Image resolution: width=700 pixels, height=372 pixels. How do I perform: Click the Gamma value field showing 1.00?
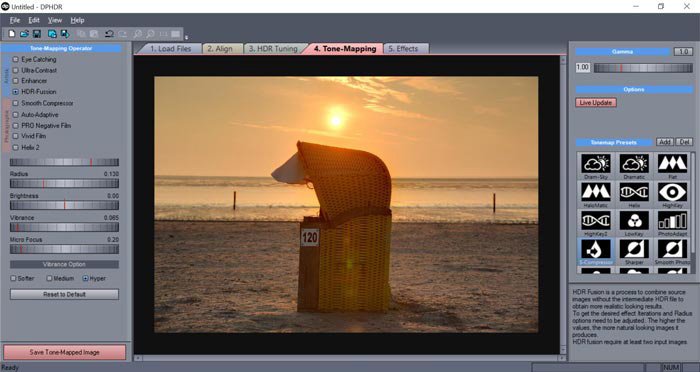click(583, 67)
